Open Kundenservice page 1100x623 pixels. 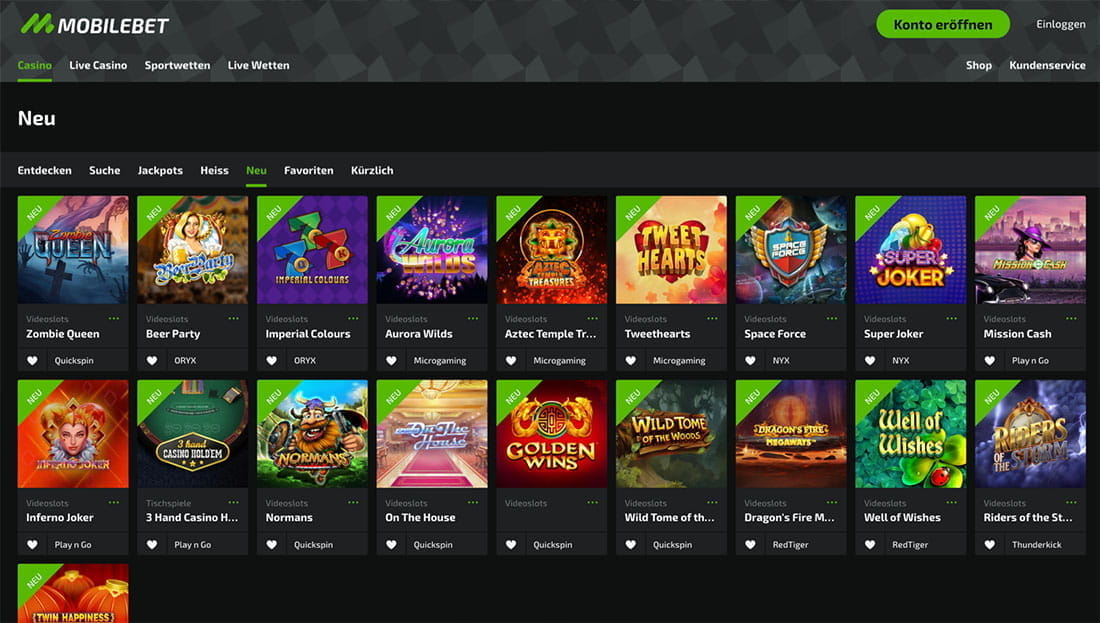pyautogui.click(x=1047, y=65)
